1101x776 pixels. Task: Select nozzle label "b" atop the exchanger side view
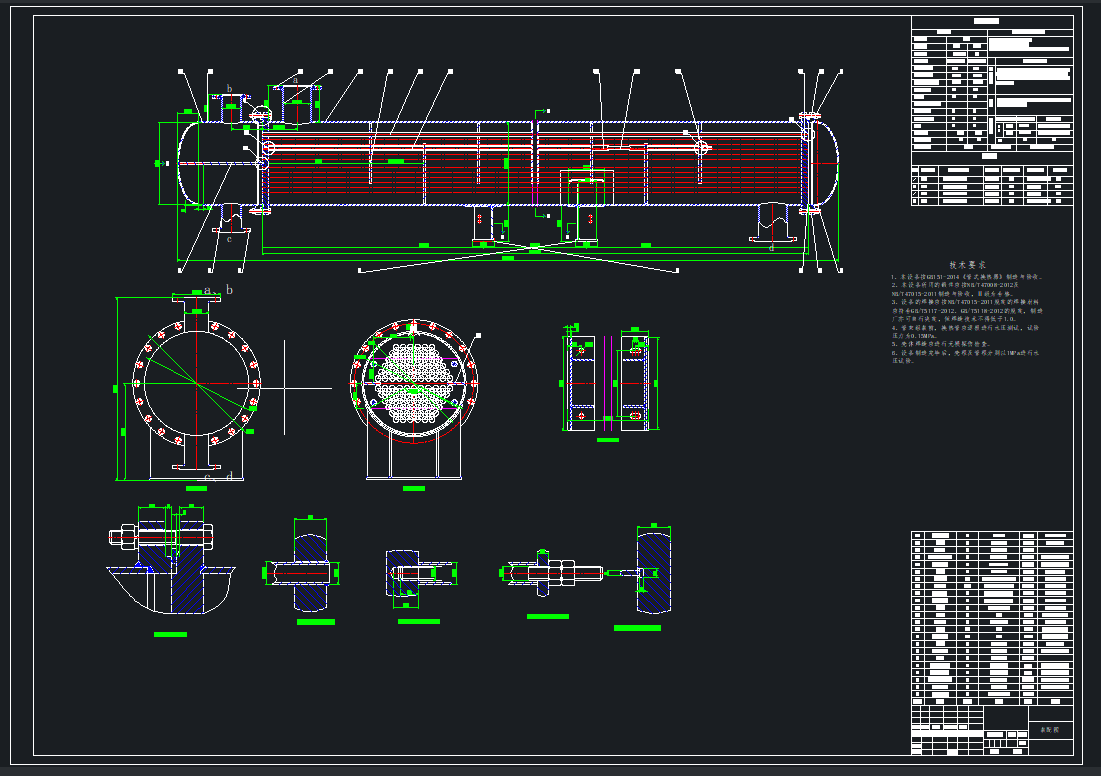229,89
